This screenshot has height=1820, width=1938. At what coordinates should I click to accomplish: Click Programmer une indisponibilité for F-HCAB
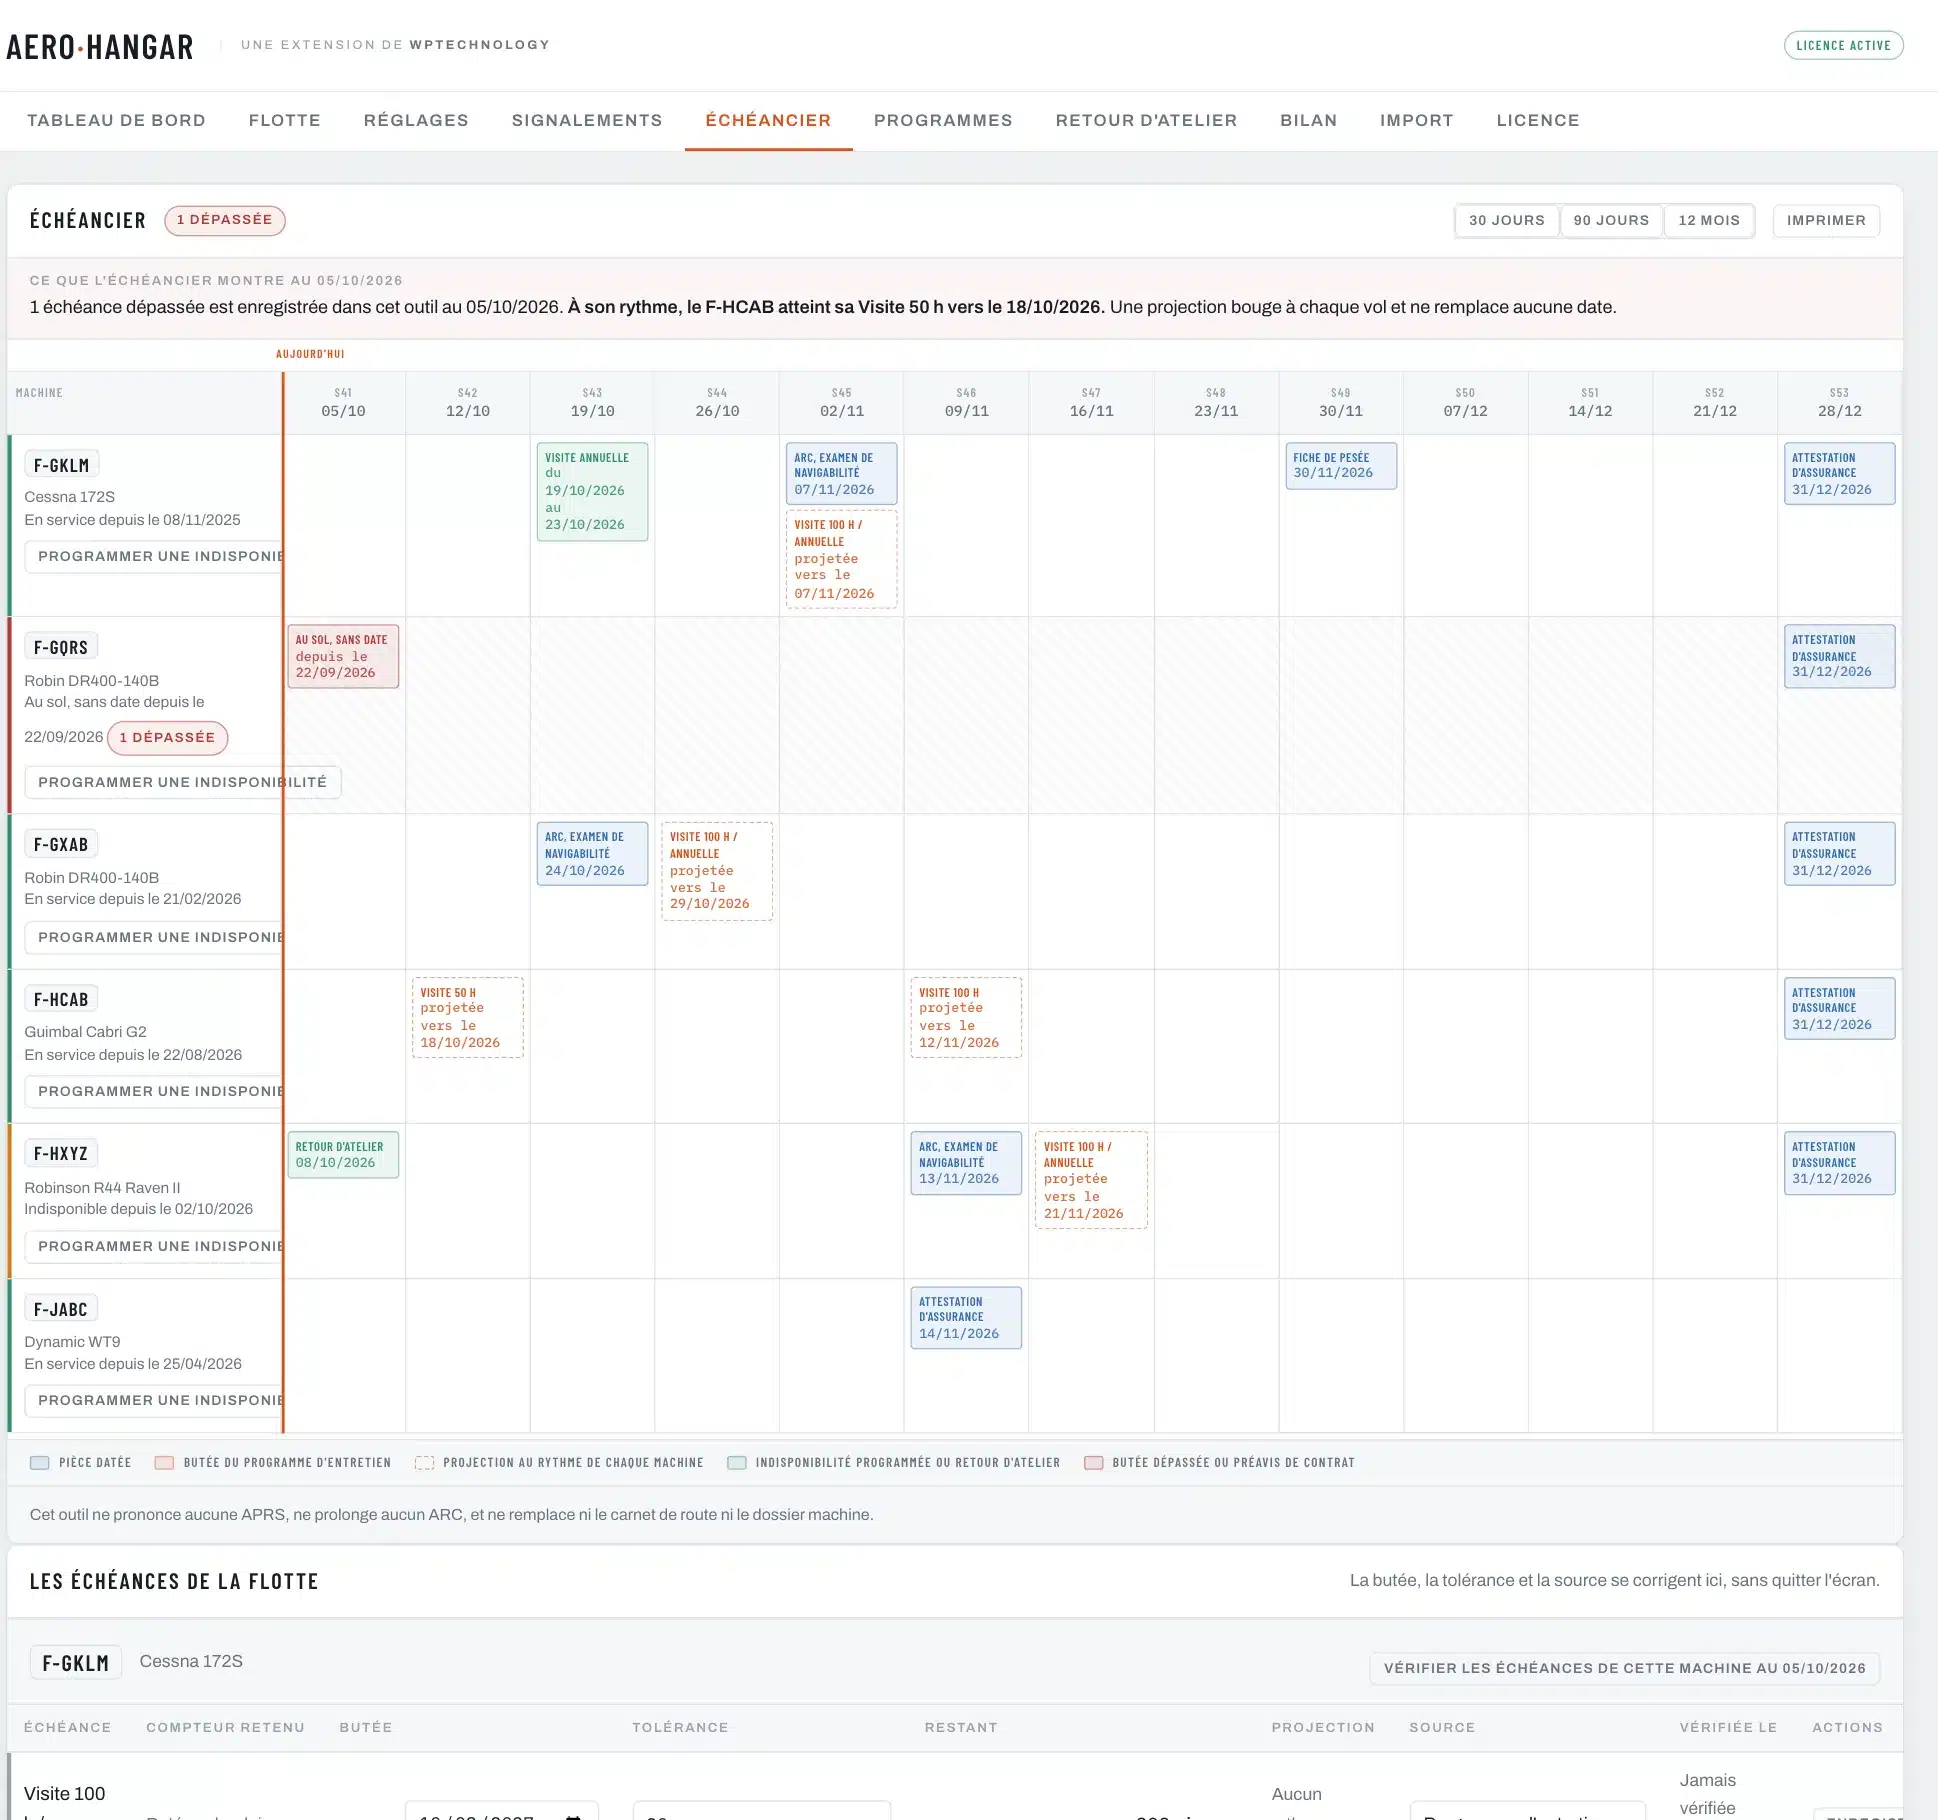[154, 1091]
